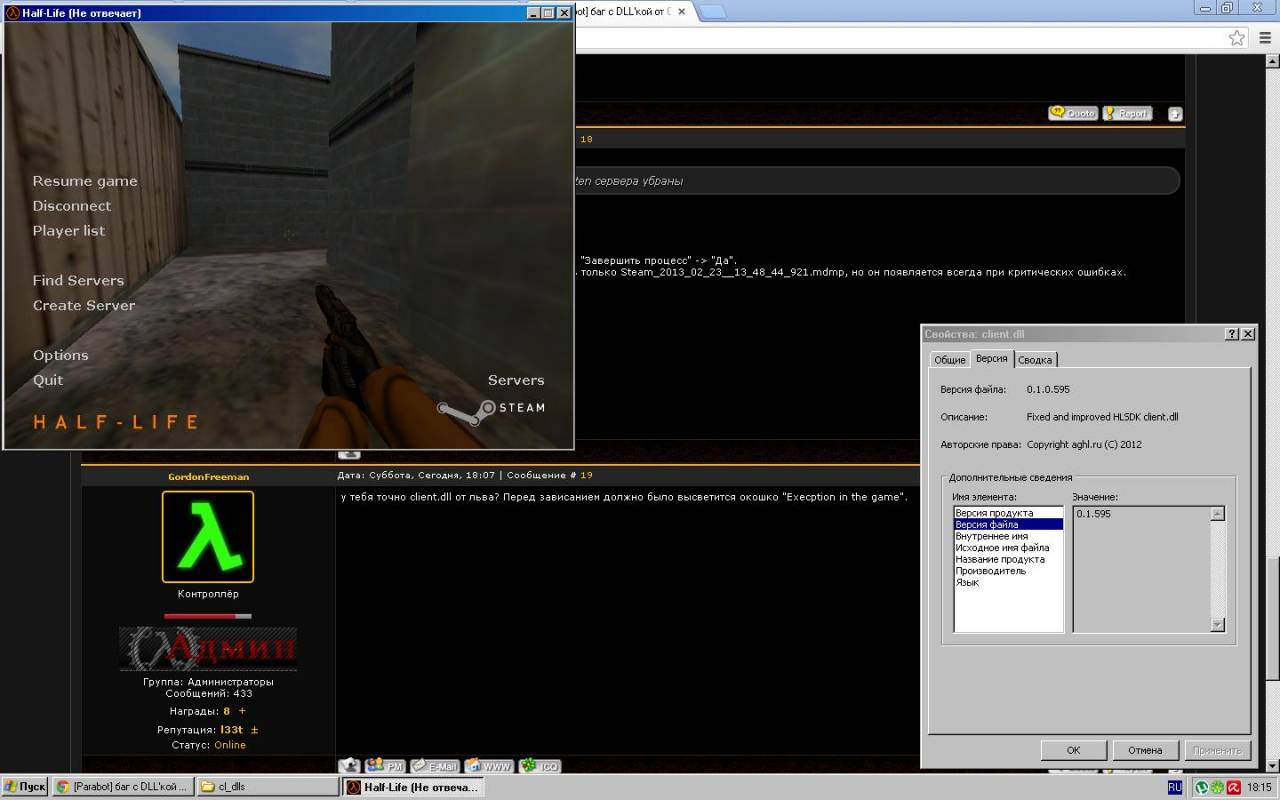
Task: Switch to the cl_dlls folder taskbar item
Action: click(267, 787)
